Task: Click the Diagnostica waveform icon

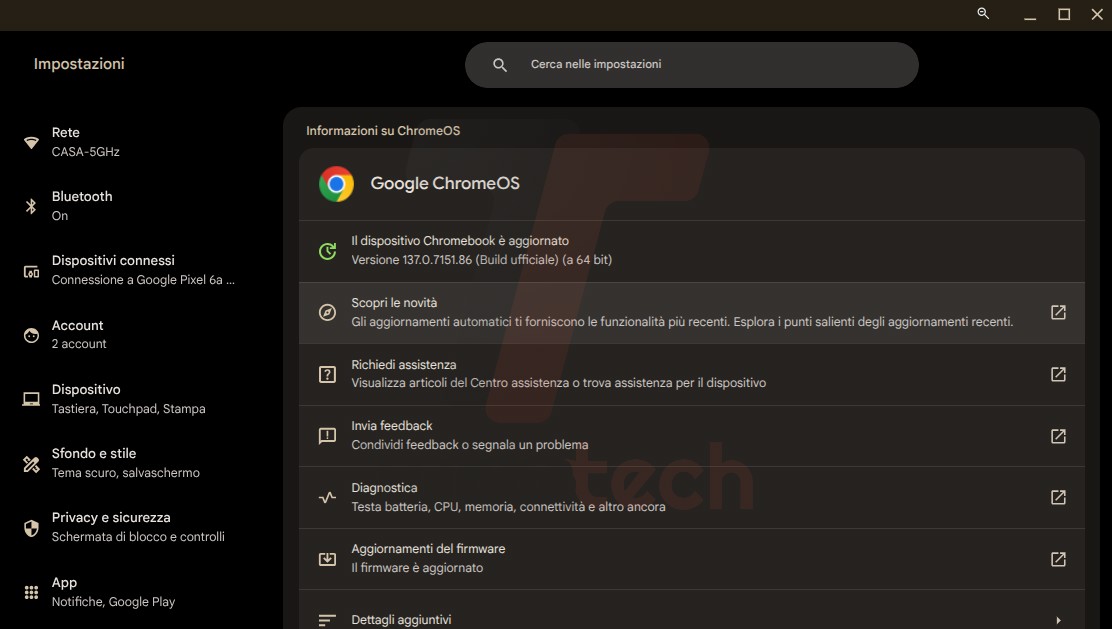Action: click(326, 497)
